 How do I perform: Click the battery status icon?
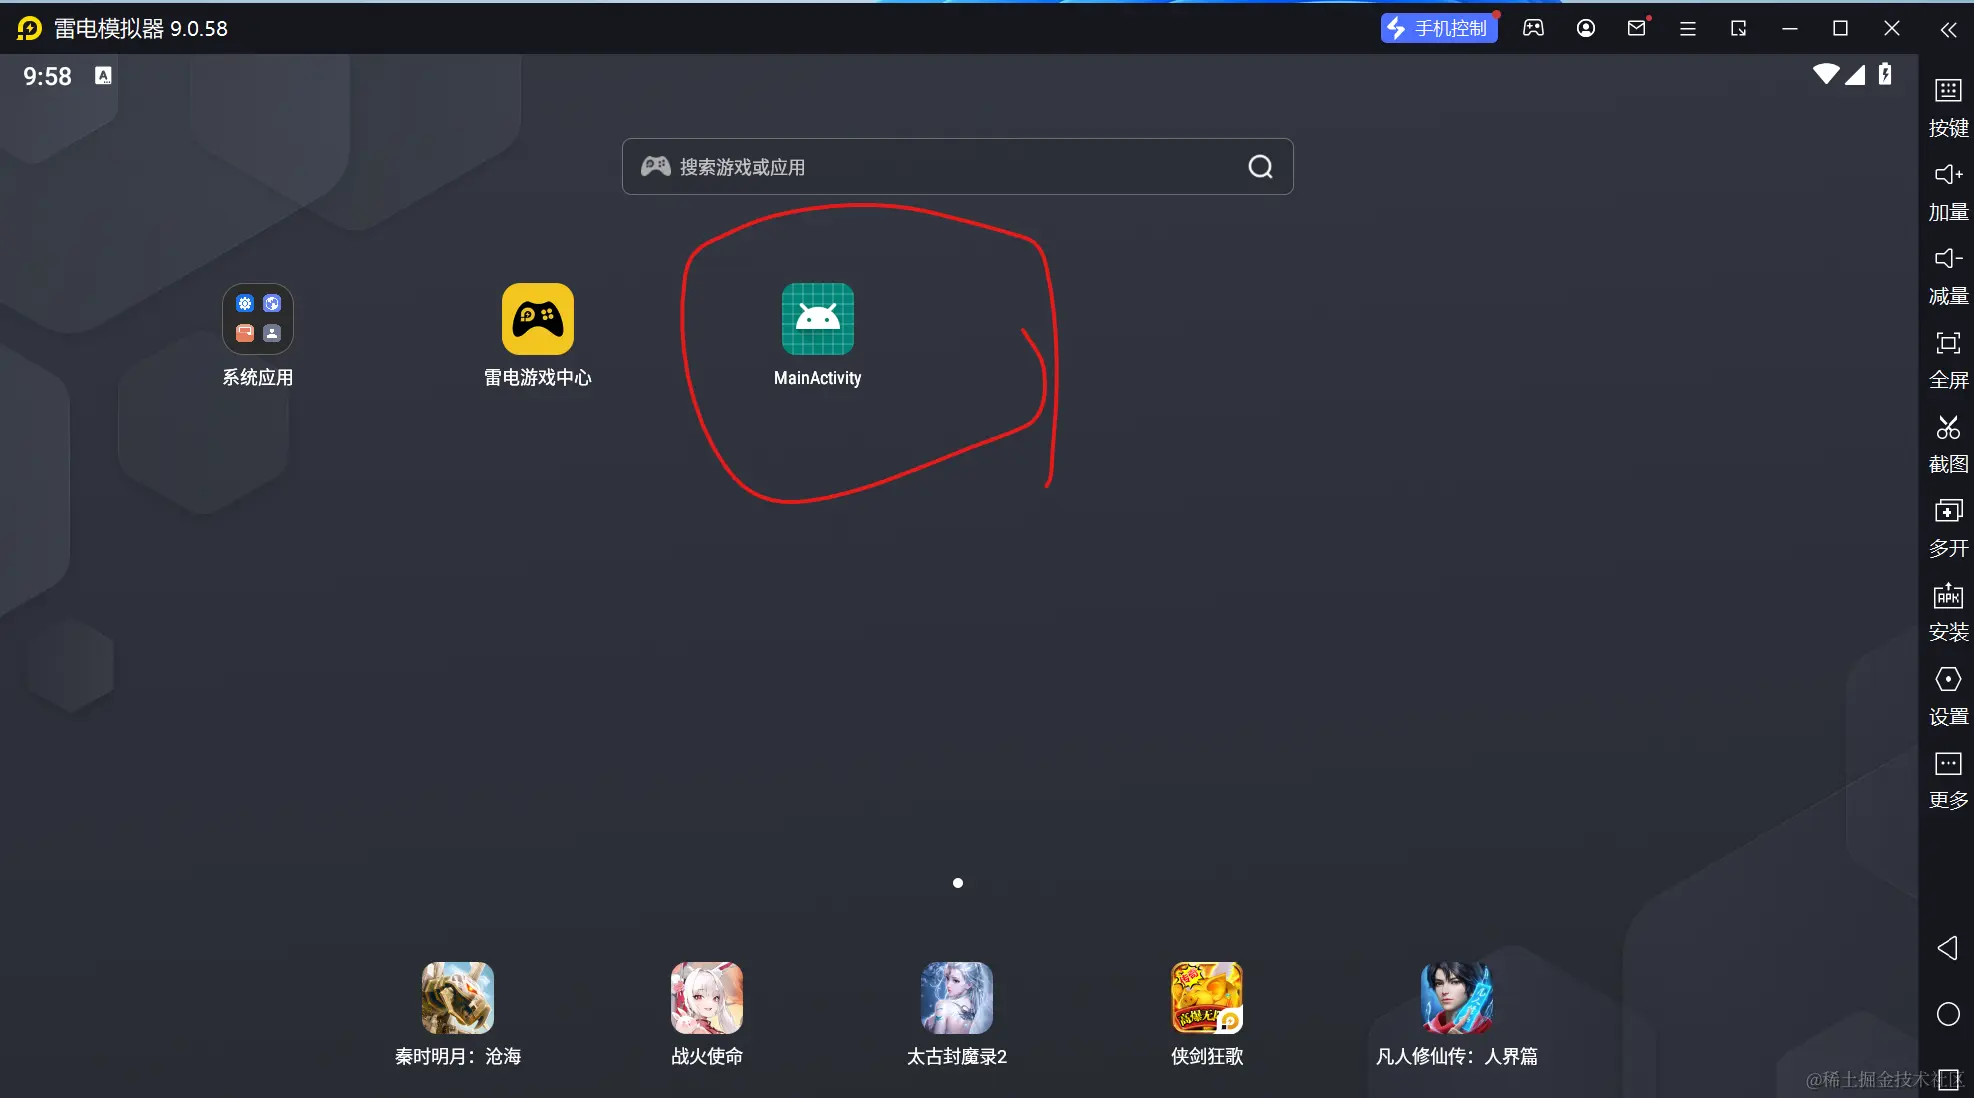[1885, 74]
